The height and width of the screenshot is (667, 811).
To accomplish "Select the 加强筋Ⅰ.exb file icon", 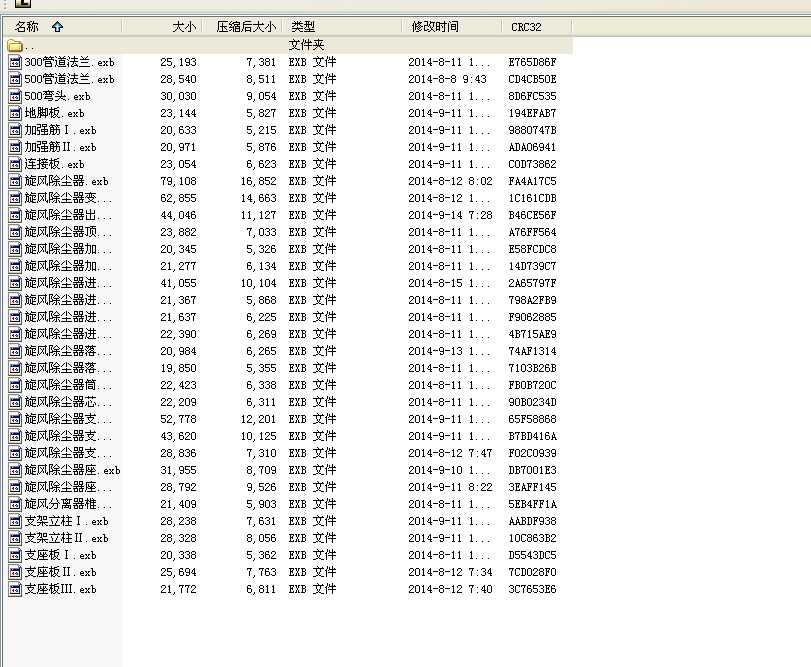I will [x=16, y=130].
